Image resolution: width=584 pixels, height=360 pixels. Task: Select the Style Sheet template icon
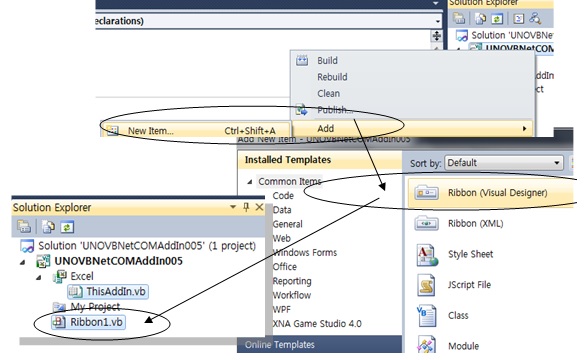click(x=427, y=255)
